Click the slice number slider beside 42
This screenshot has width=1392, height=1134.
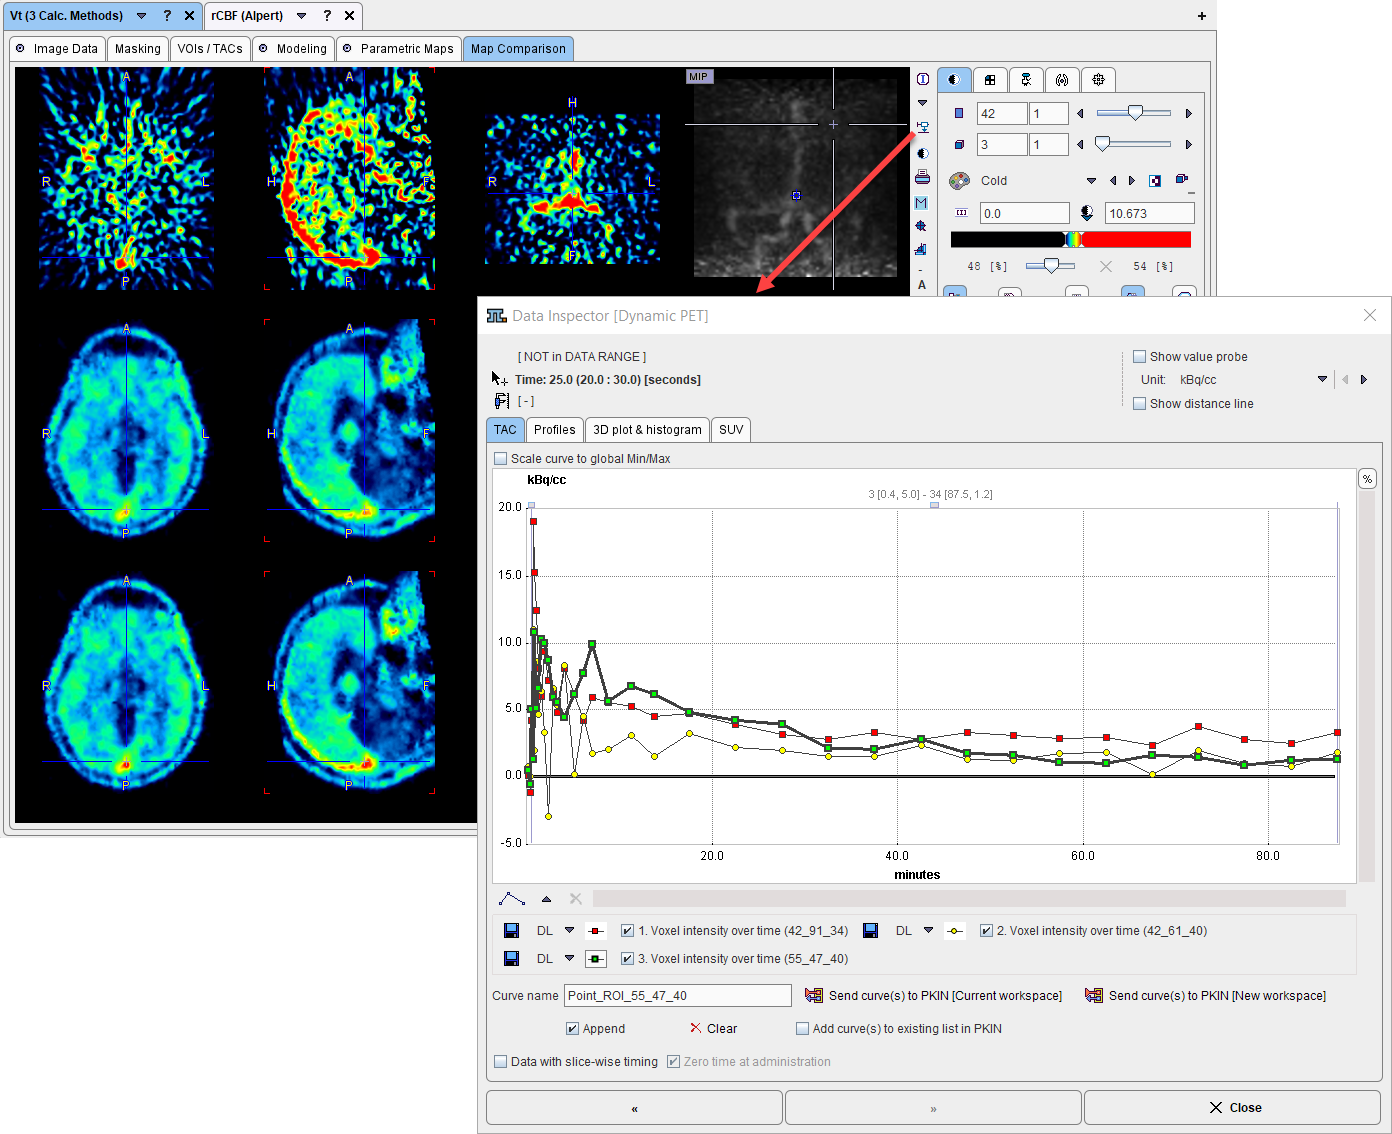pyautogui.click(x=1134, y=113)
